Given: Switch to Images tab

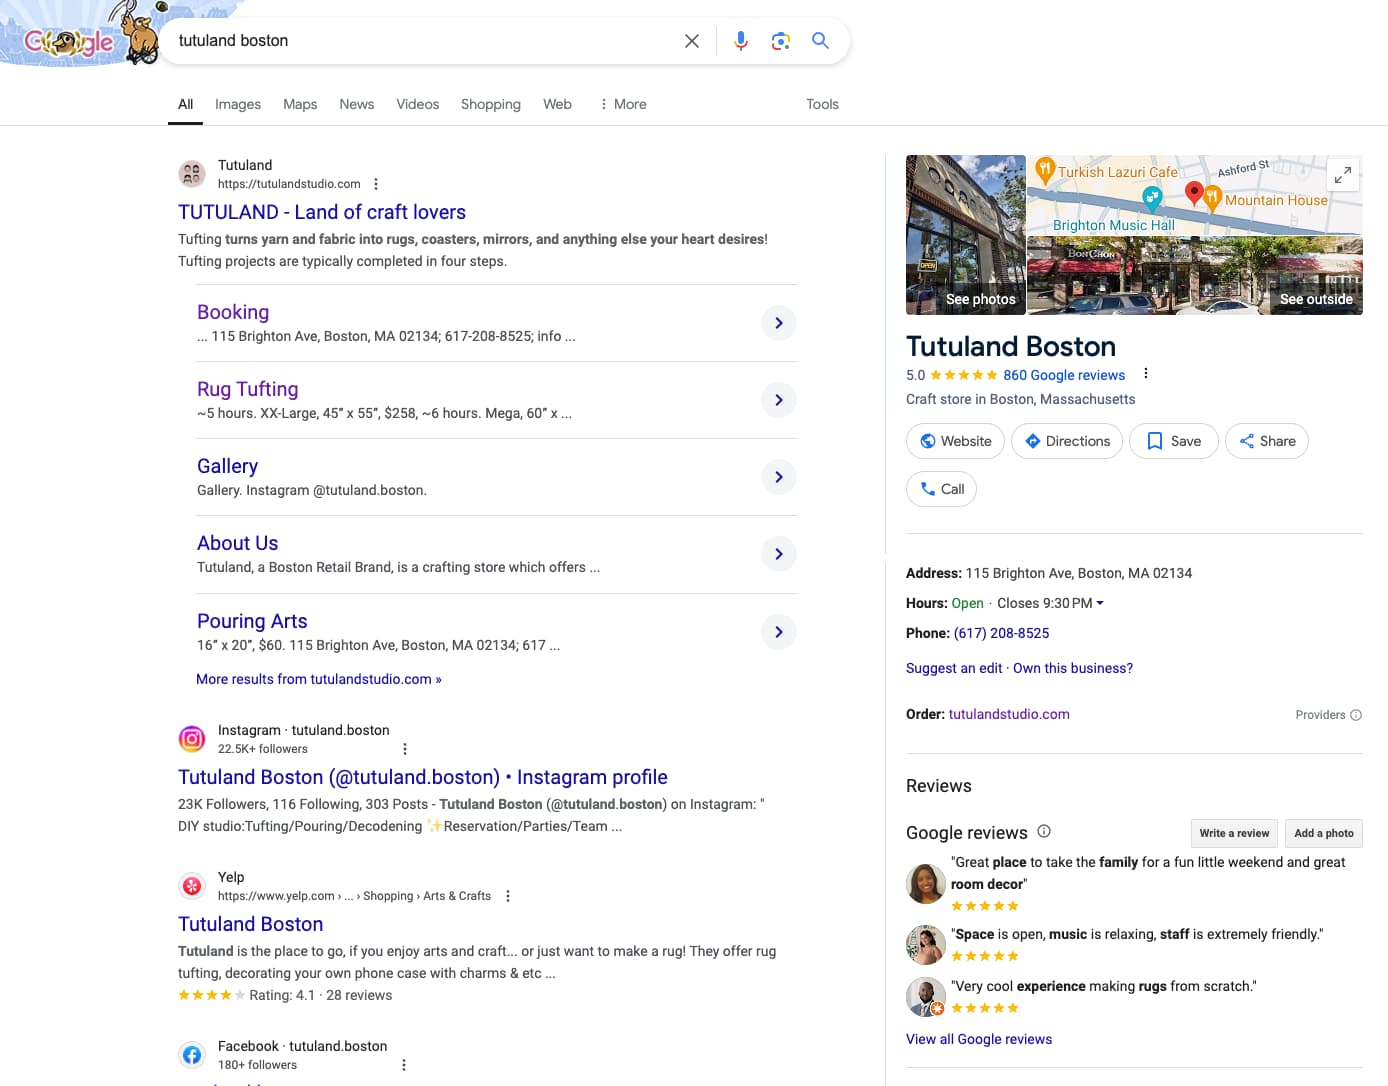Looking at the screenshot, I should [238, 104].
